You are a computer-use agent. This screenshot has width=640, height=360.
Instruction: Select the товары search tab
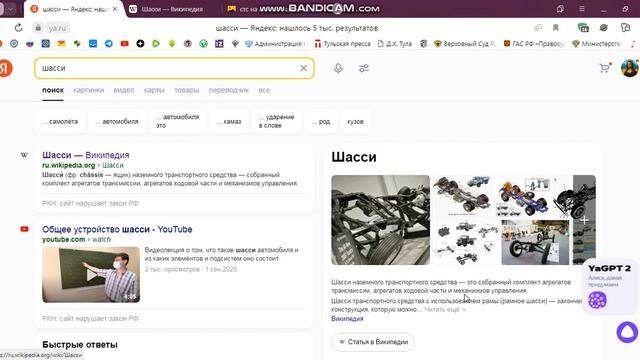(x=187, y=90)
